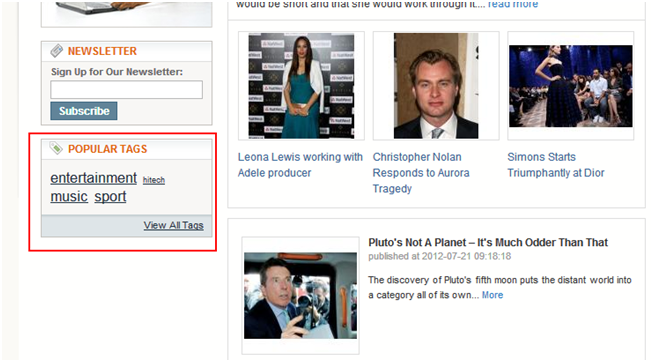
Task: Open Simons Dior runway thumbnail
Action: 571,86
